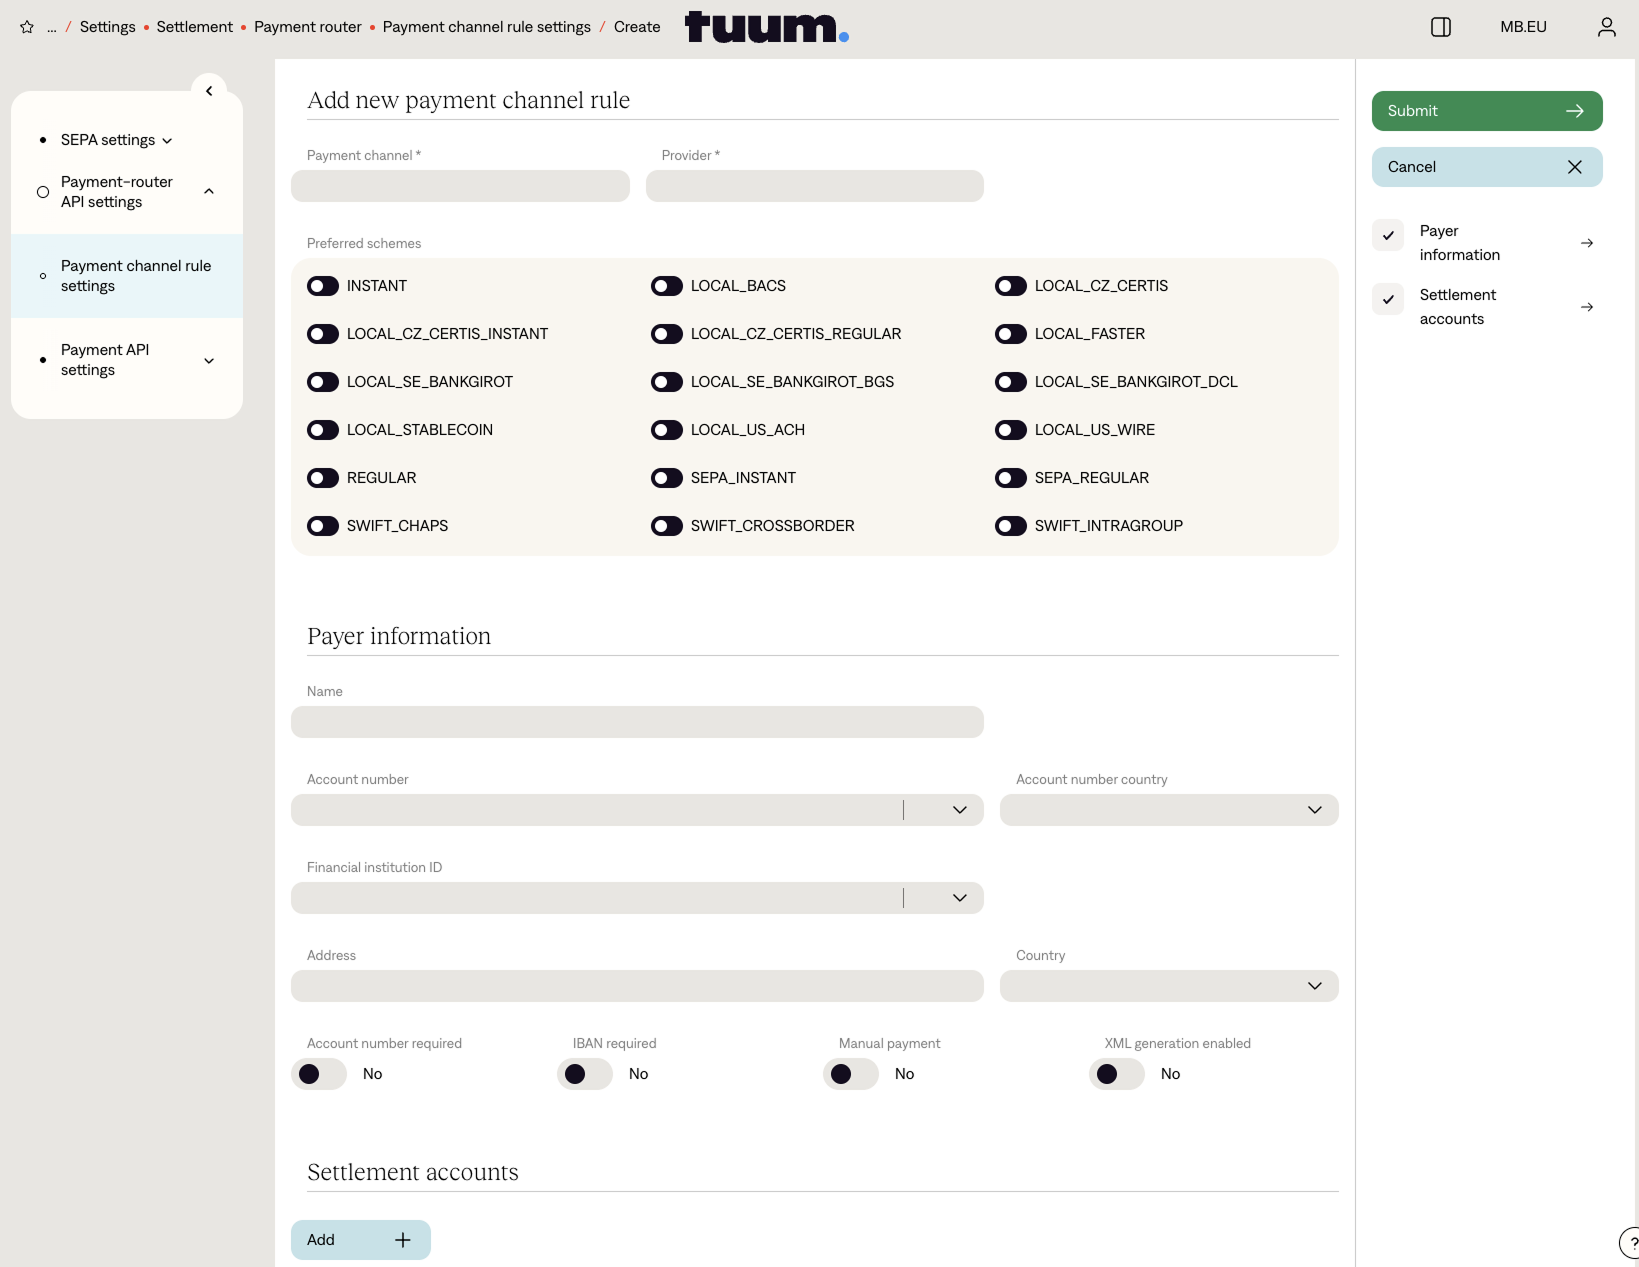Turn on IBAN required switch
Viewport: 1639px width, 1267px height.
(x=584, y=1074)
